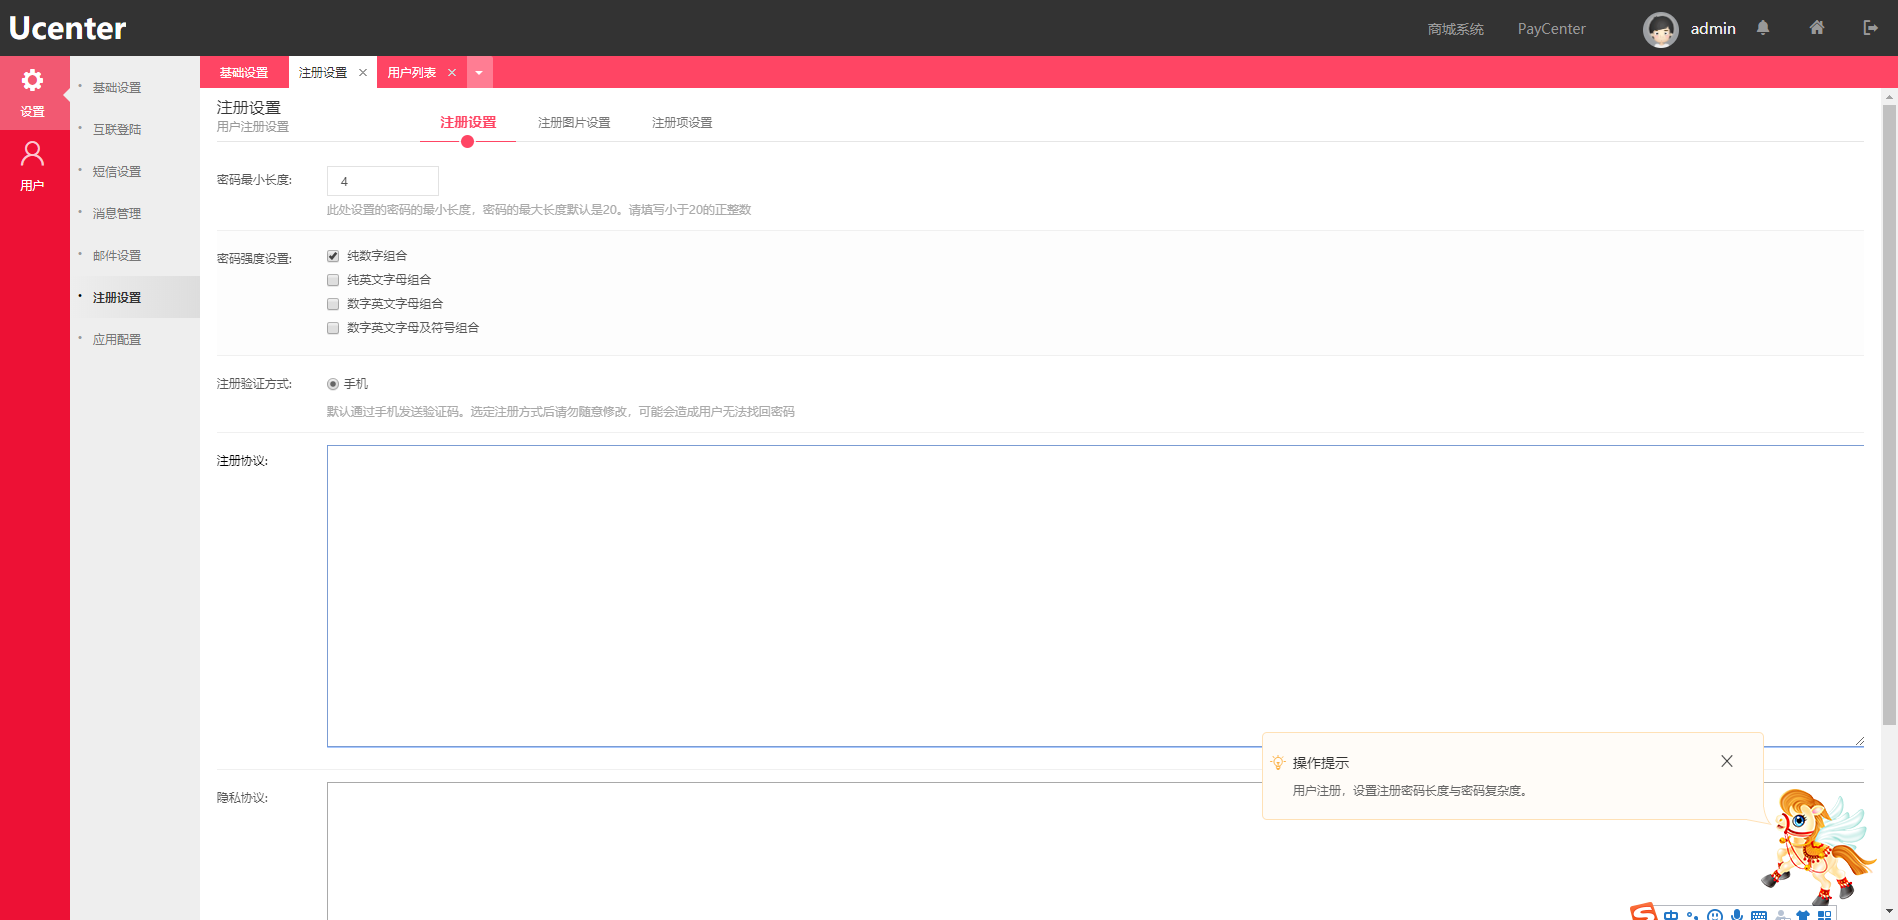Uncheck the 纯数字组合 checkbox

tap(333, 256)
